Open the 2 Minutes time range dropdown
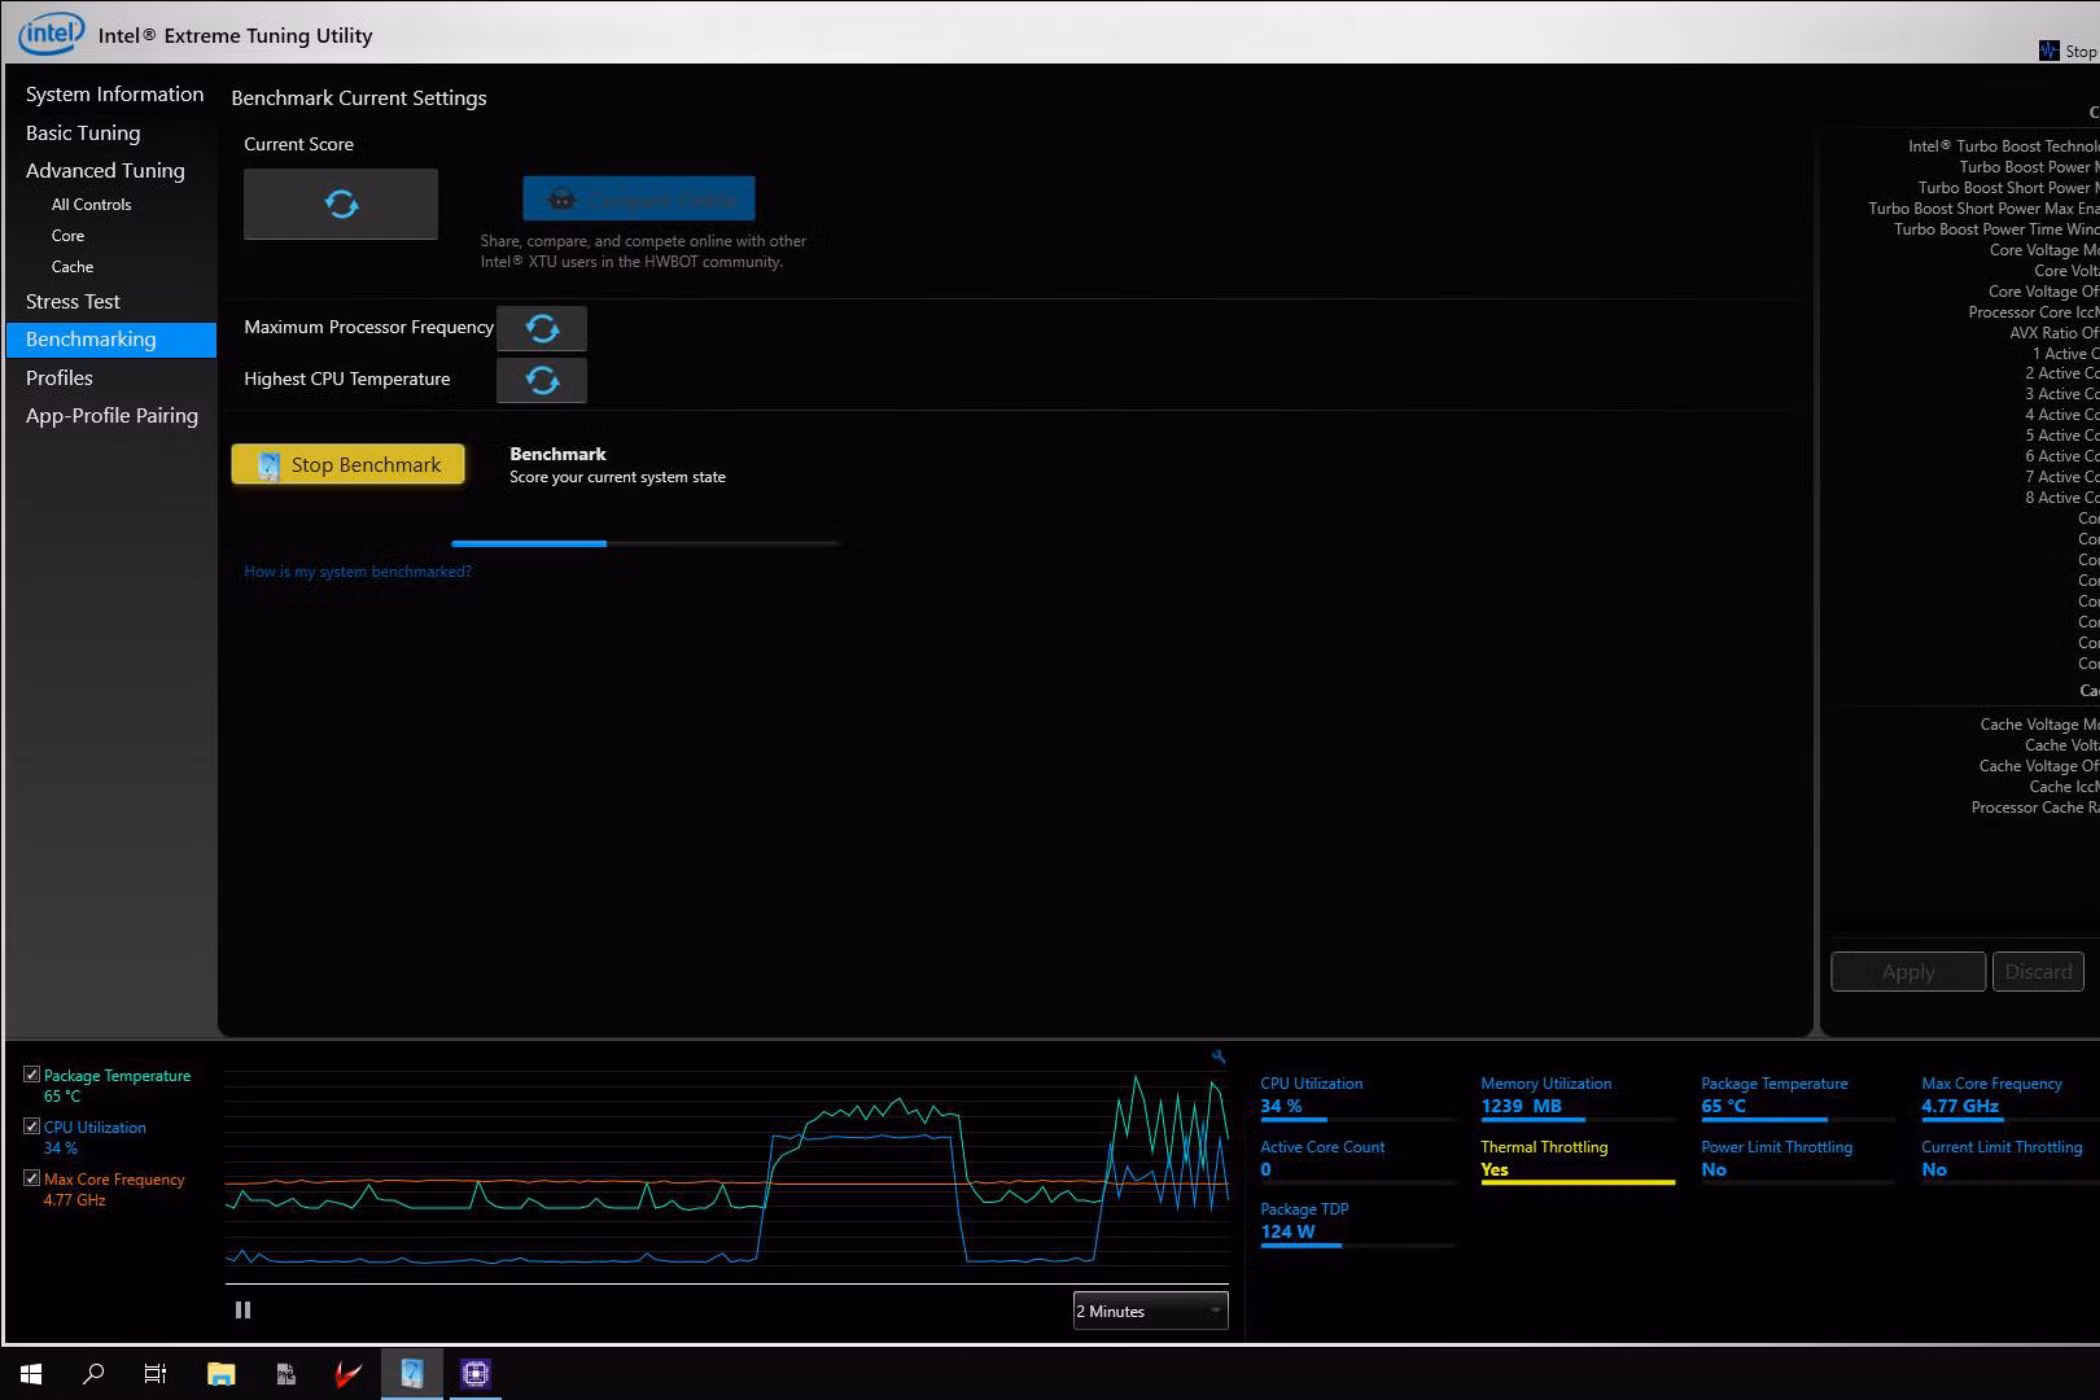 [1148, 1311]
